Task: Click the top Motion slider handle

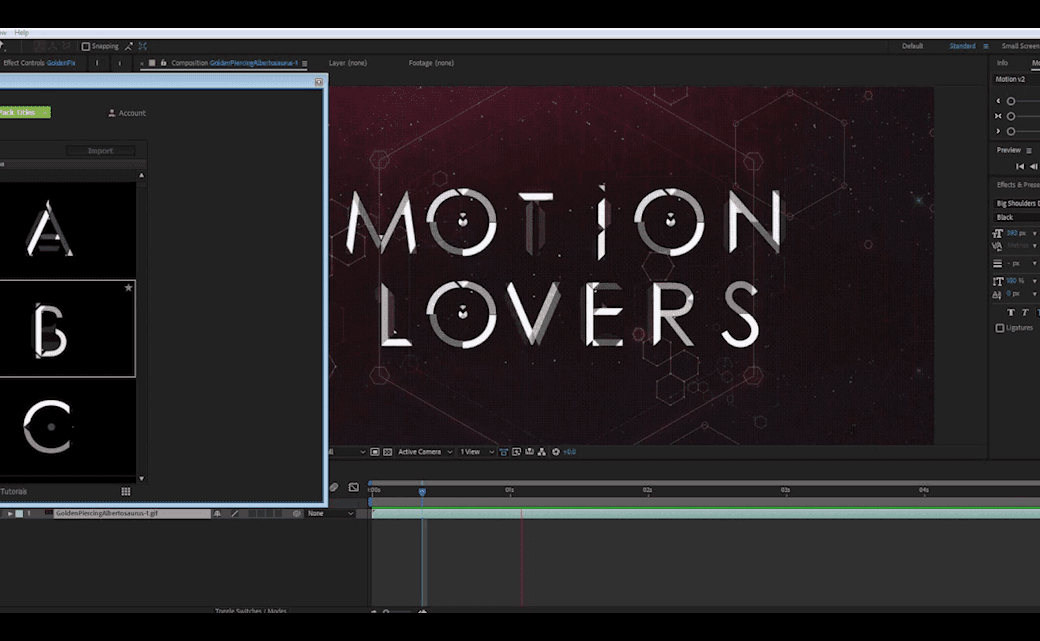Action: (x=1011, y=102)
